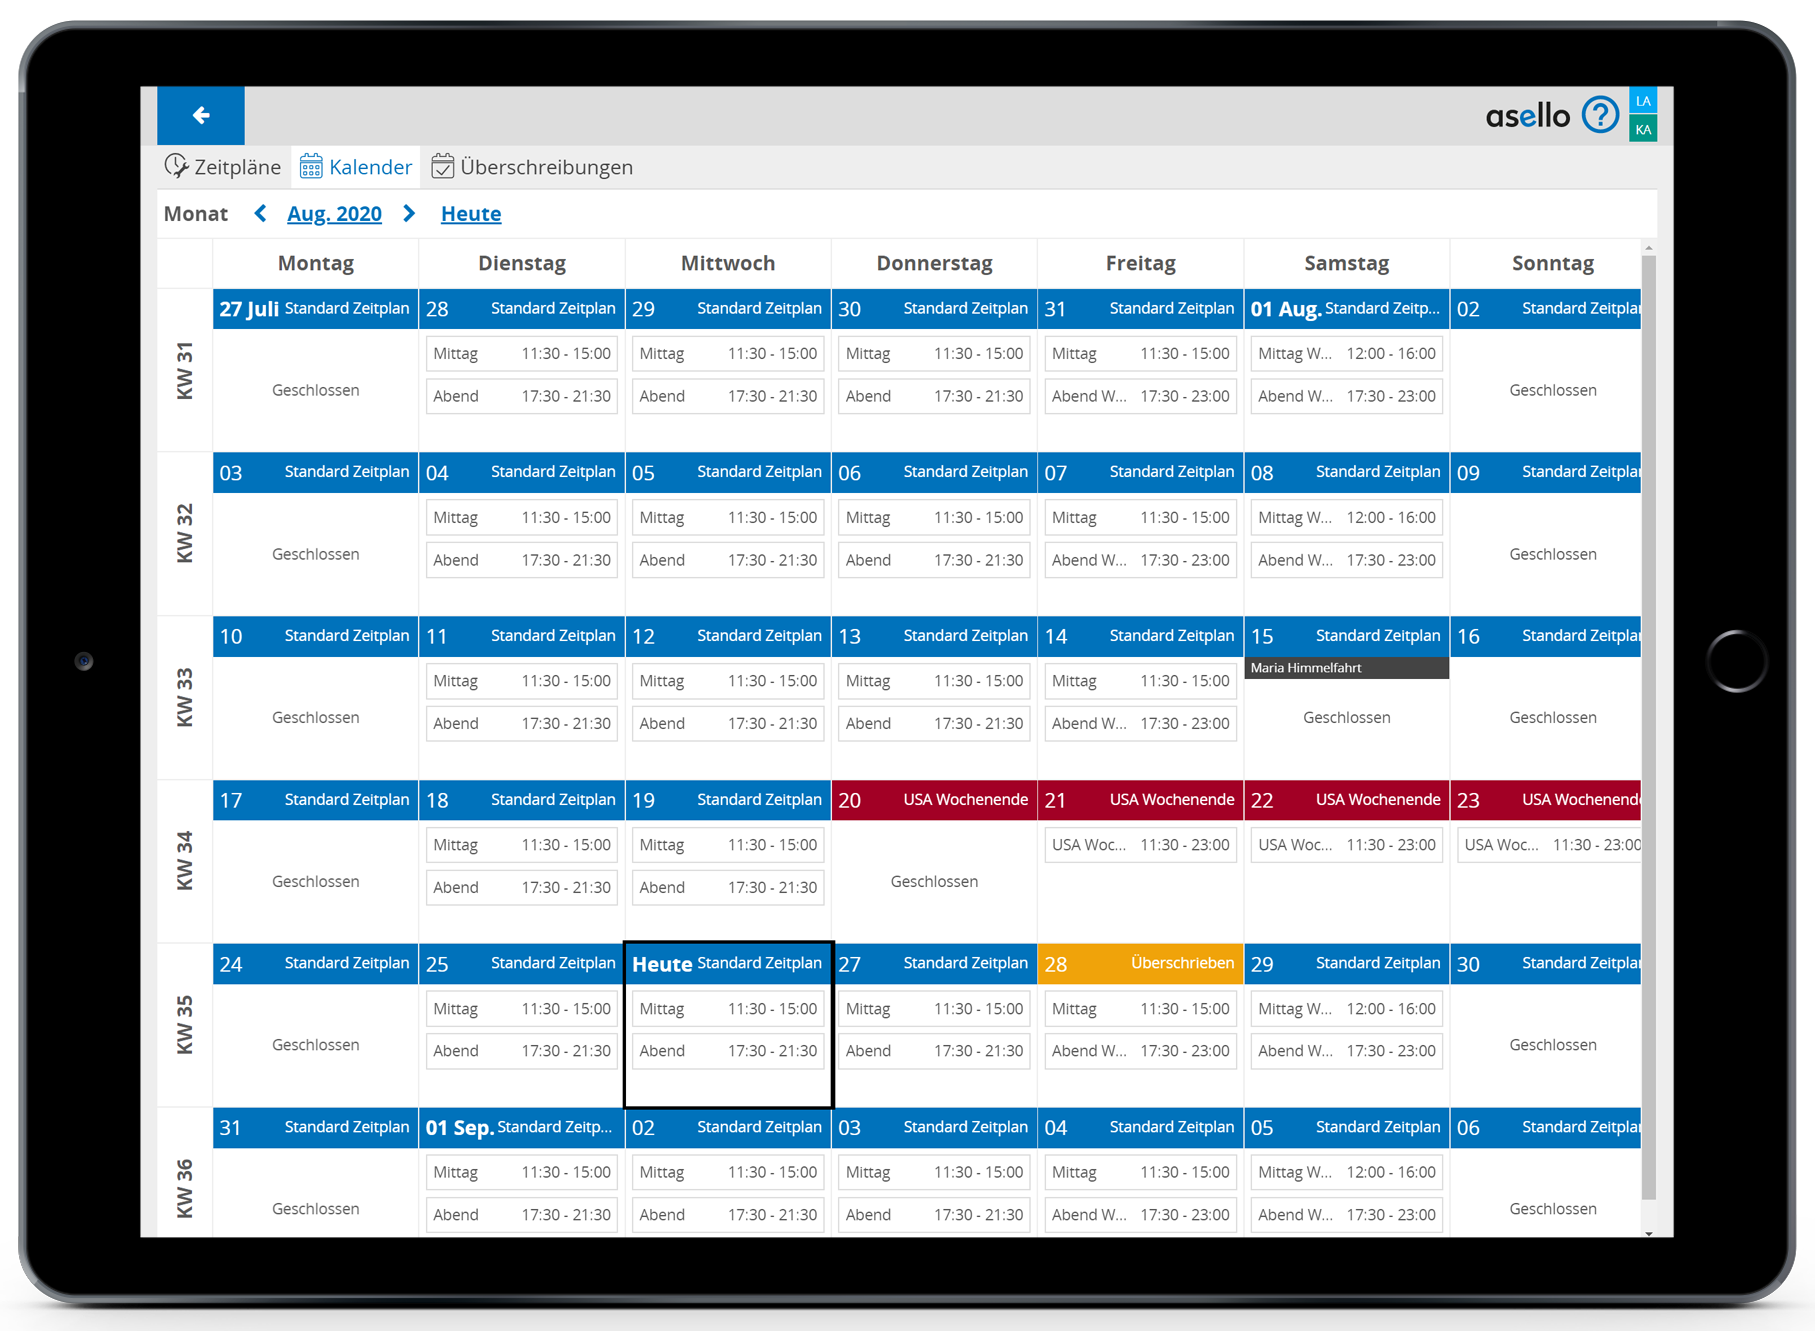Go to previous month with left chevron
This screenshot has width=1815, height=1331.
click(x=261, y=213)
